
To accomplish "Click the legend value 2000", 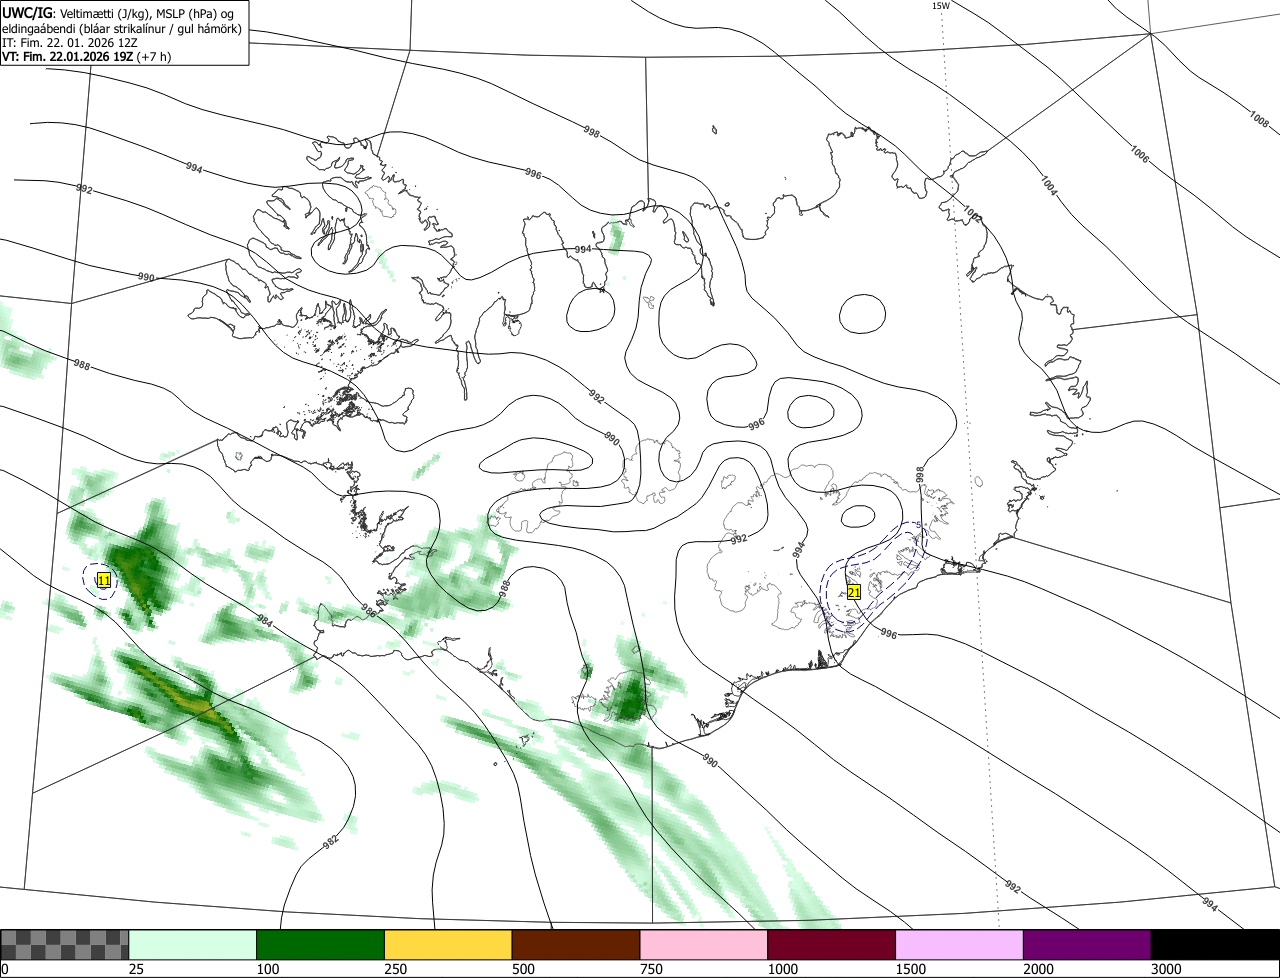I will tap(1039, 969).
